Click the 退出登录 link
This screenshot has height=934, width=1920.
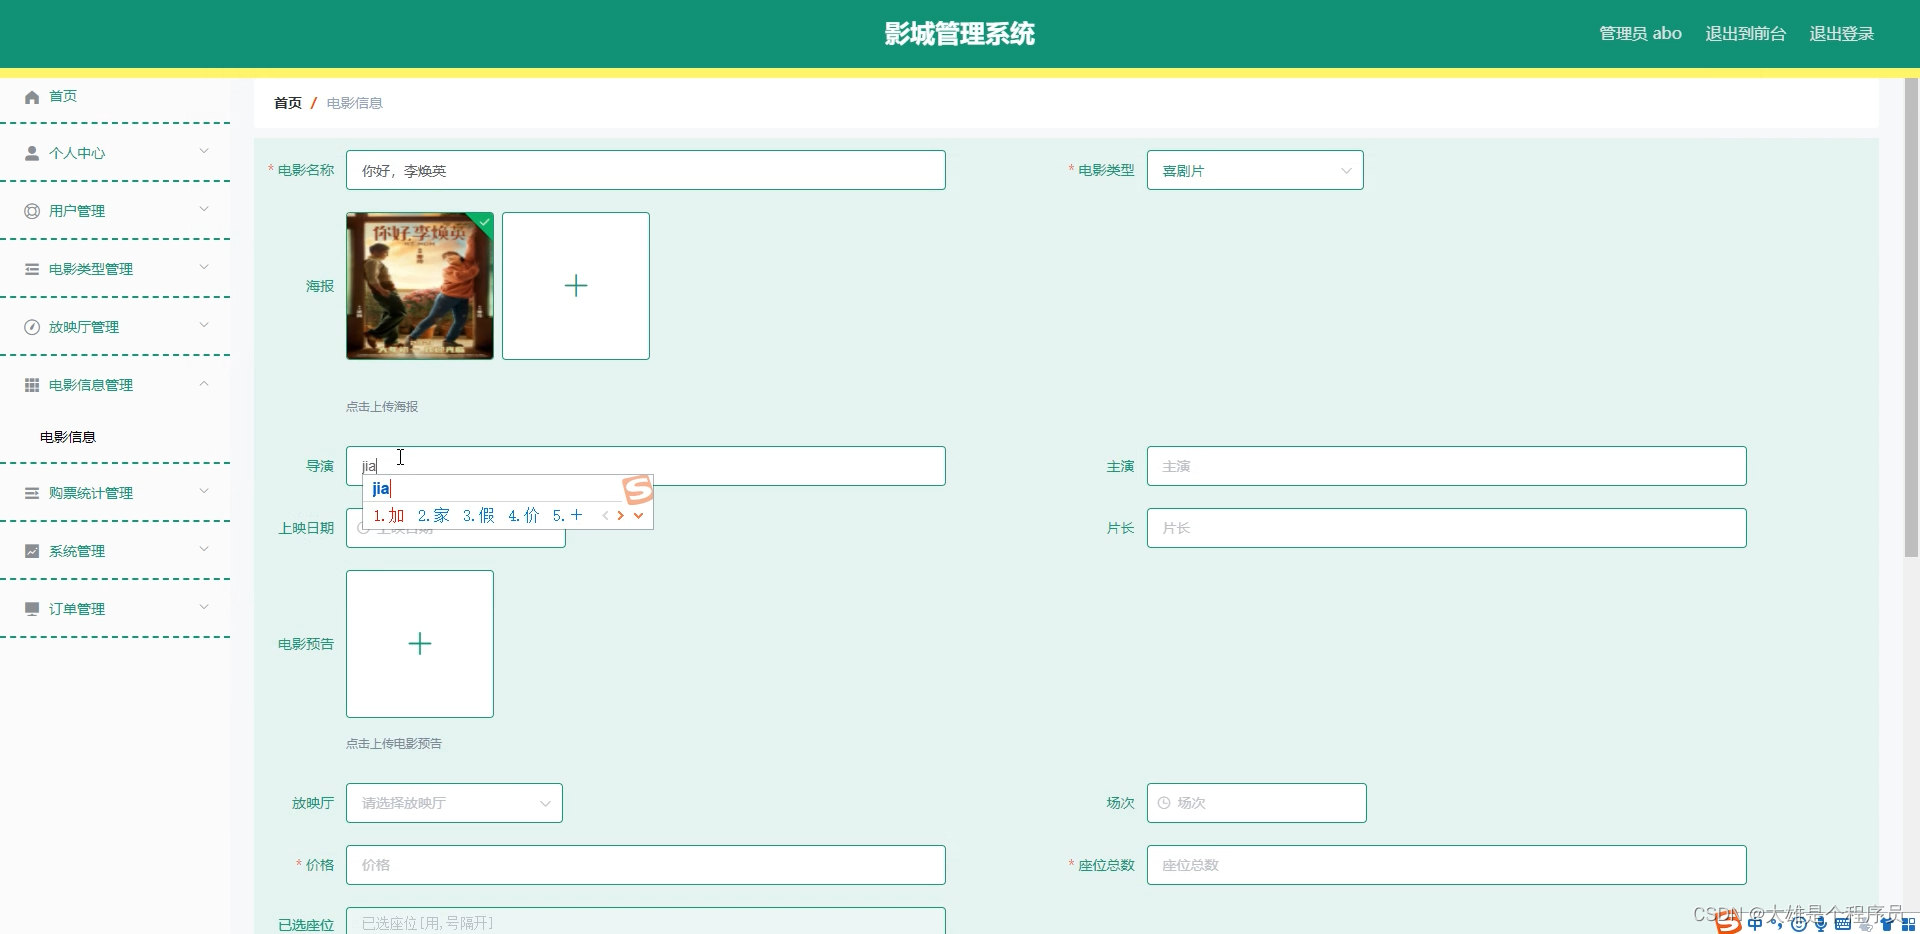(1841, 34)
